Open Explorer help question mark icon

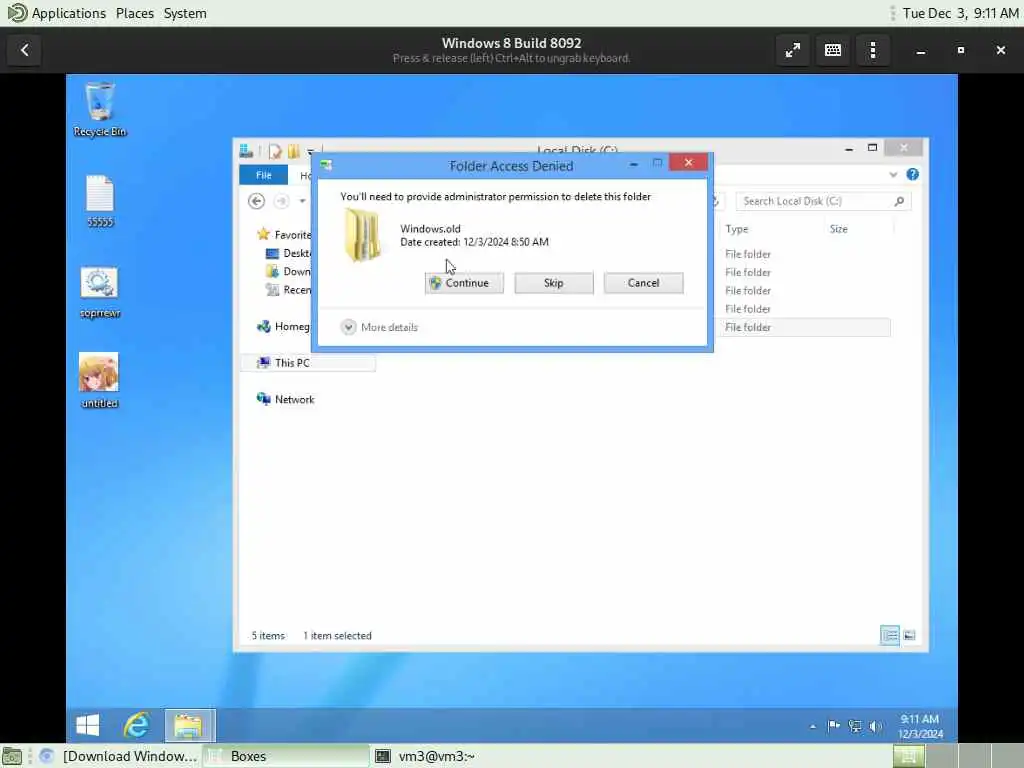912,174
